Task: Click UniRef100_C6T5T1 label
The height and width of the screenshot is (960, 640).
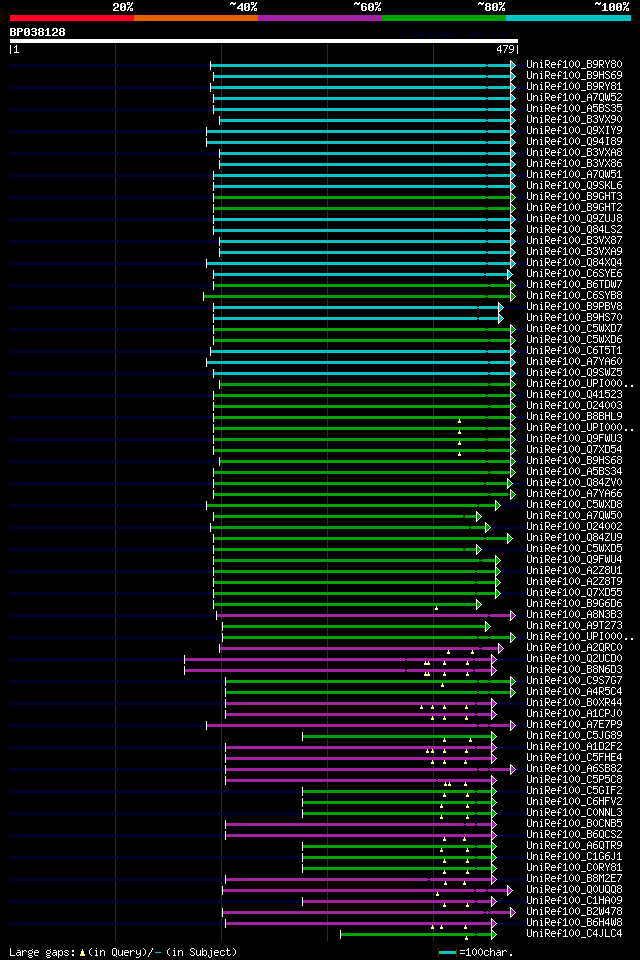Action: coord(574,351)
